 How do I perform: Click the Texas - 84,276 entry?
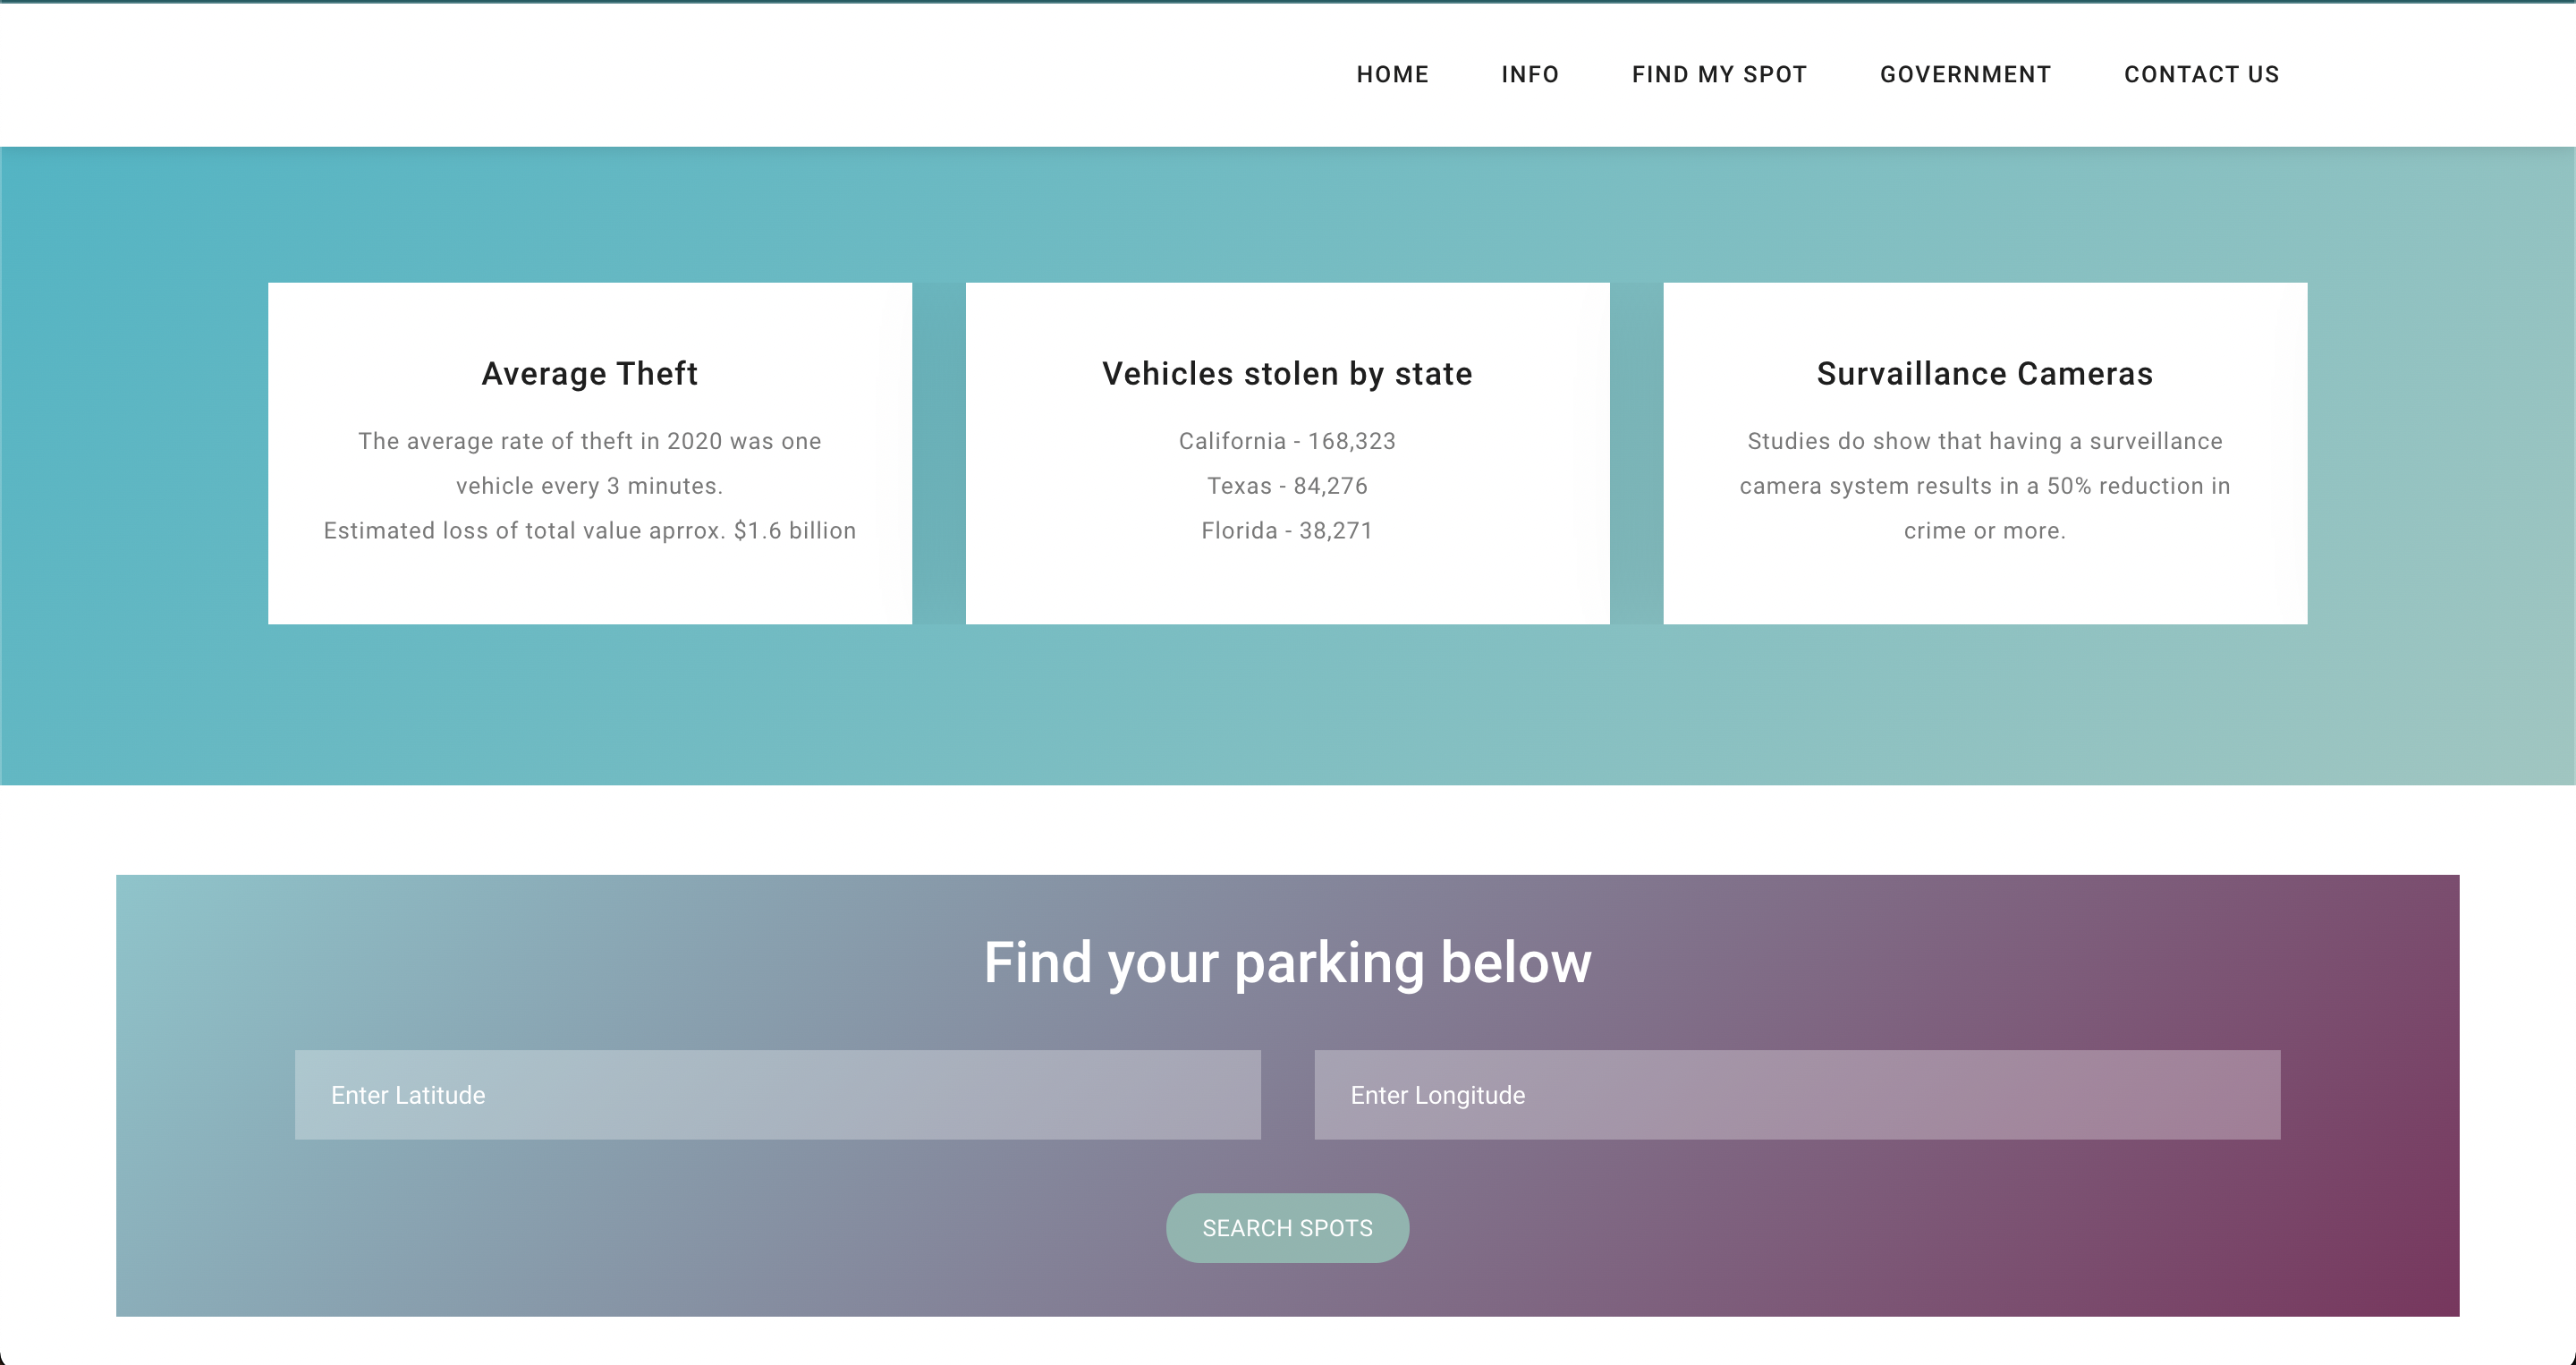click(x=1287, y=486)
